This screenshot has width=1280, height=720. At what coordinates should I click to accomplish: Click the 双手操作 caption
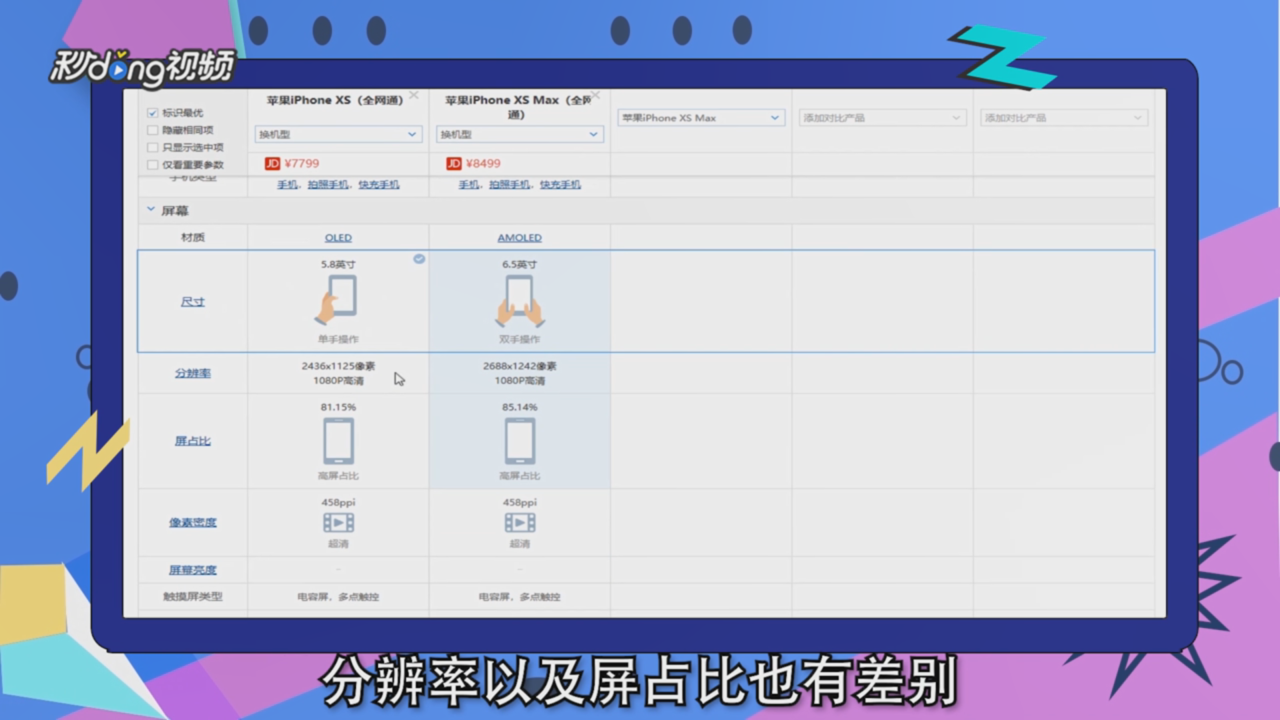(520, 340)
